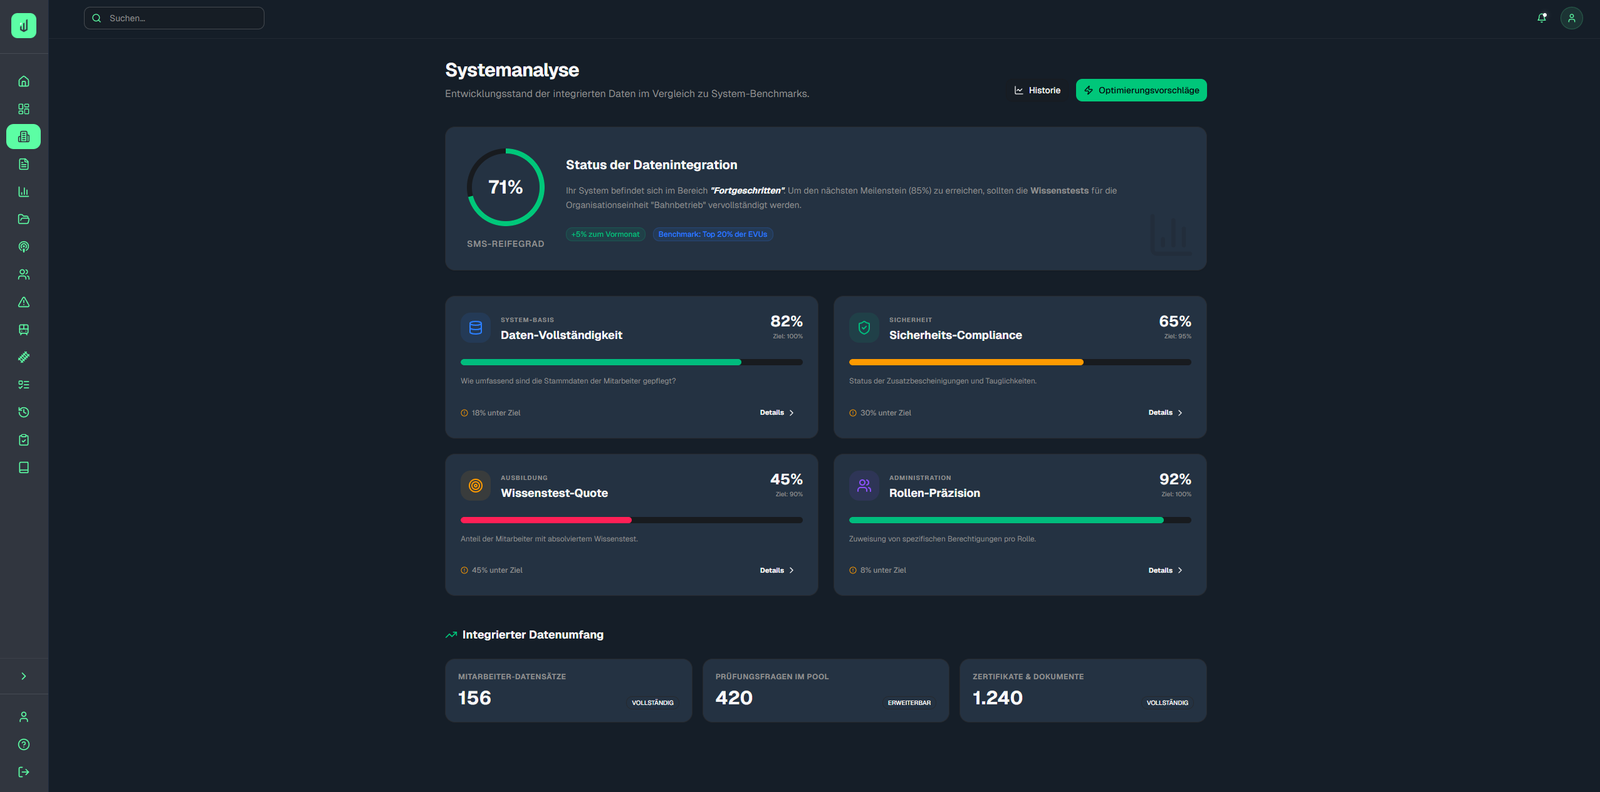Click the Historie button
Screen dimensions: 1600x792
coord(1037,90)
